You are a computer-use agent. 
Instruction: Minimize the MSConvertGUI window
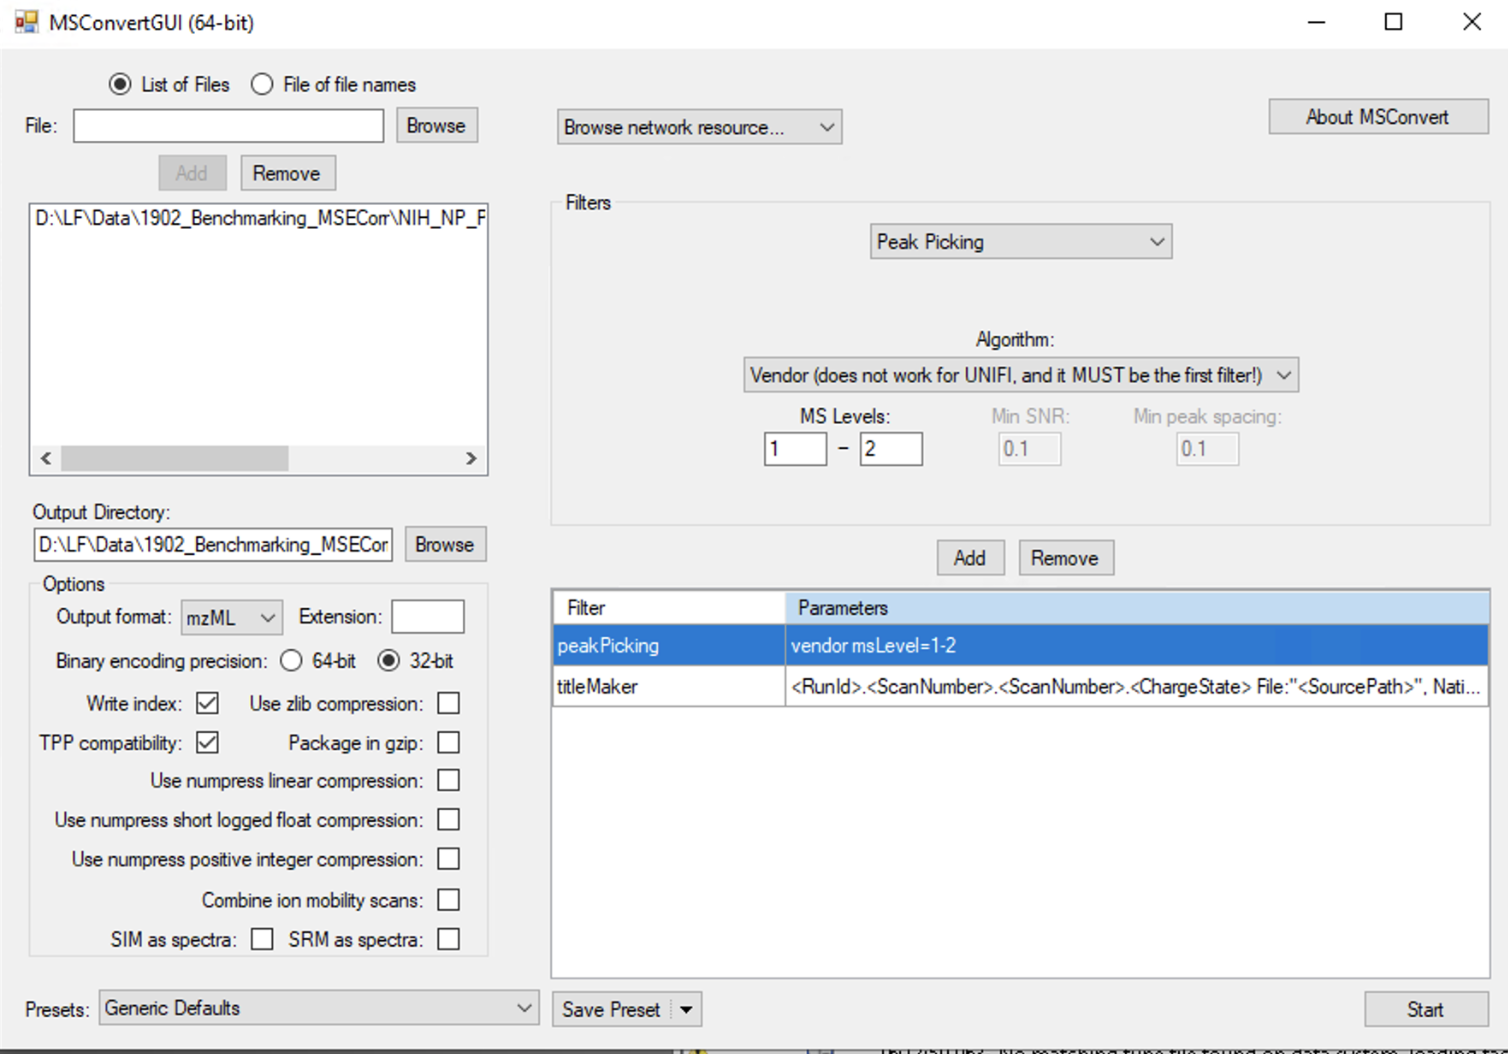click(x=1316, y=22)
